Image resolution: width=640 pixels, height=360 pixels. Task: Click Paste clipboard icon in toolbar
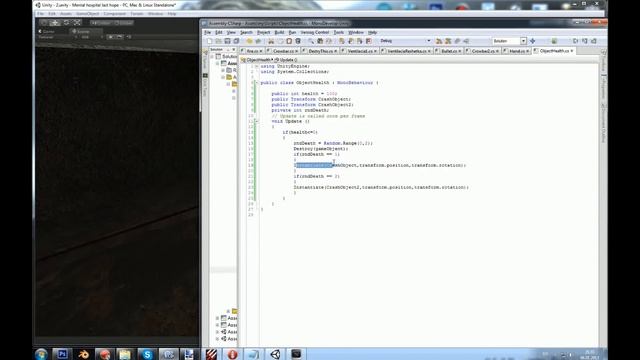point(289,41)
